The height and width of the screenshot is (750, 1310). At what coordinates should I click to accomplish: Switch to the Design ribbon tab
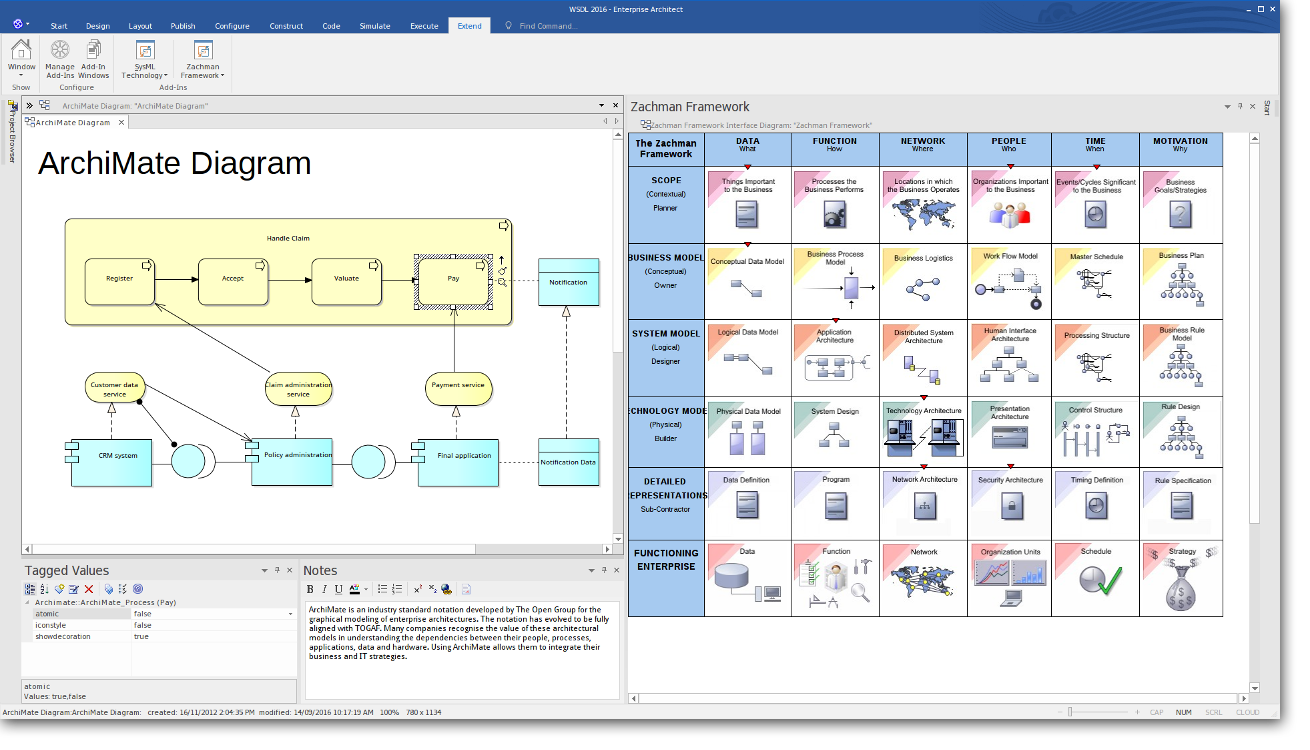98,26
